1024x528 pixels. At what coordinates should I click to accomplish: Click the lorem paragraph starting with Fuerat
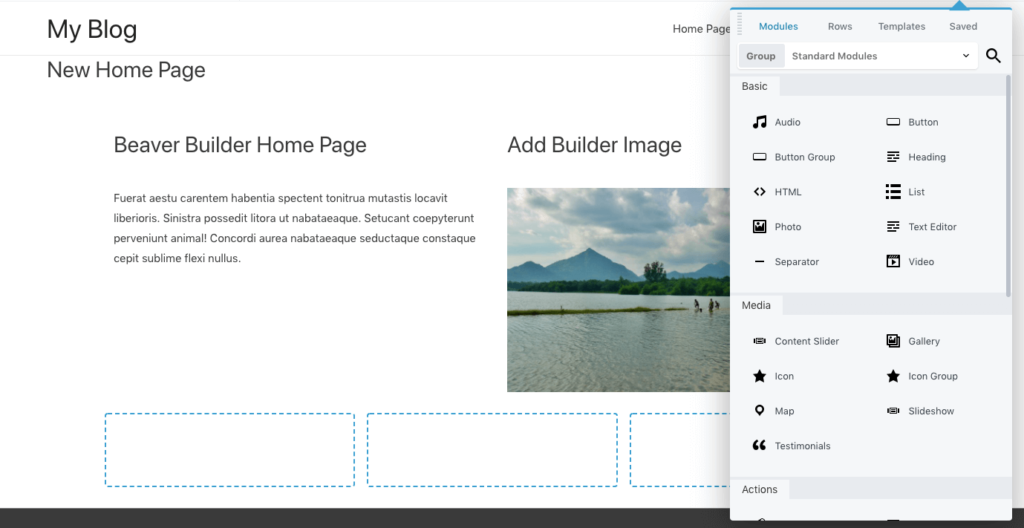(x=295, y=228)
